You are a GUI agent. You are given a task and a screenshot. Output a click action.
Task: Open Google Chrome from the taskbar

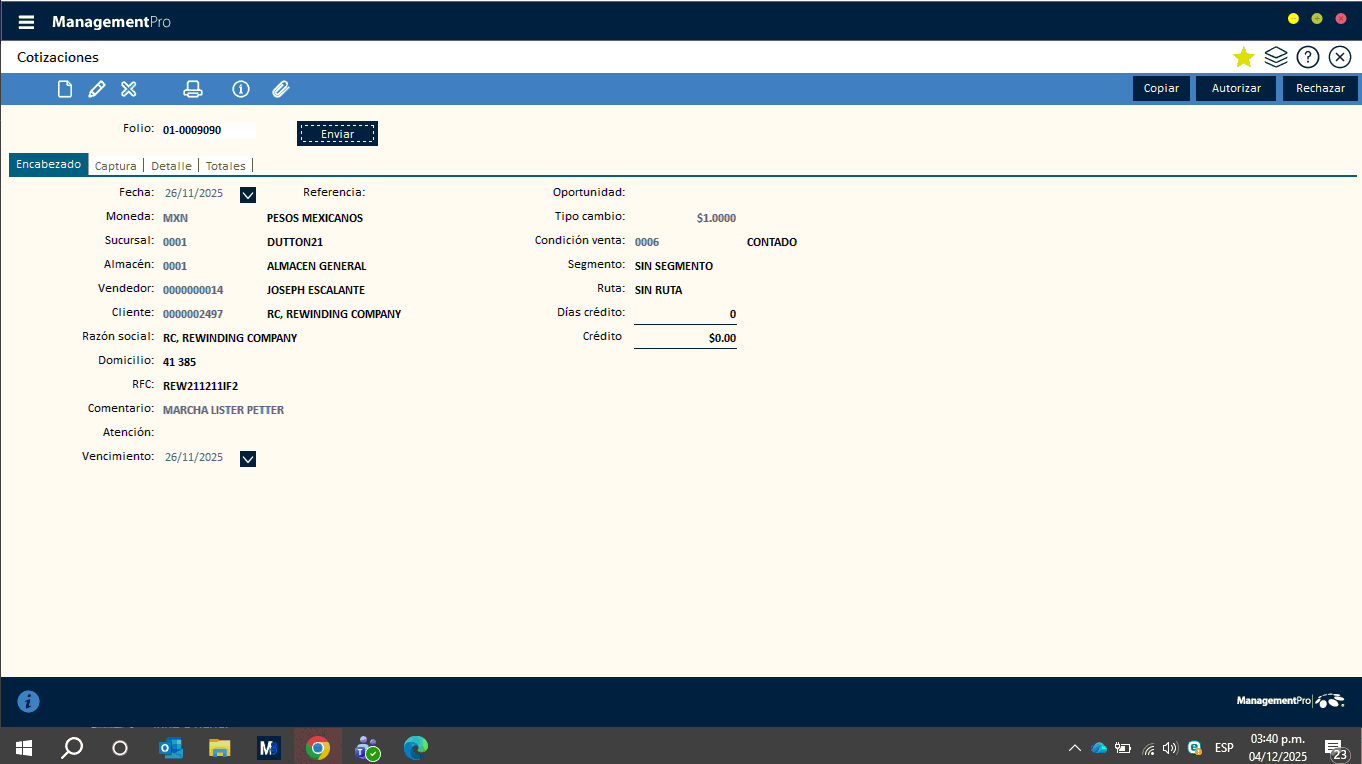tap(318, 747)
